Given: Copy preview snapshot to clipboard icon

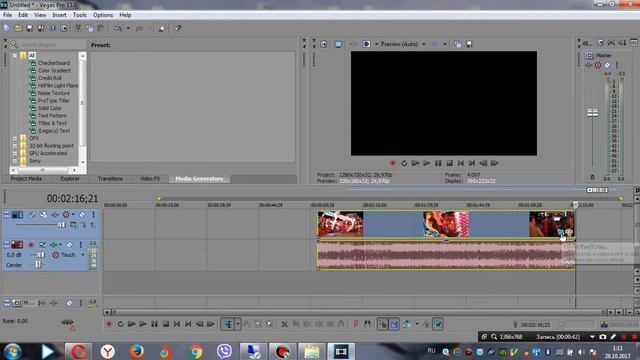Looking at the screenshot, I should [458, 44].
